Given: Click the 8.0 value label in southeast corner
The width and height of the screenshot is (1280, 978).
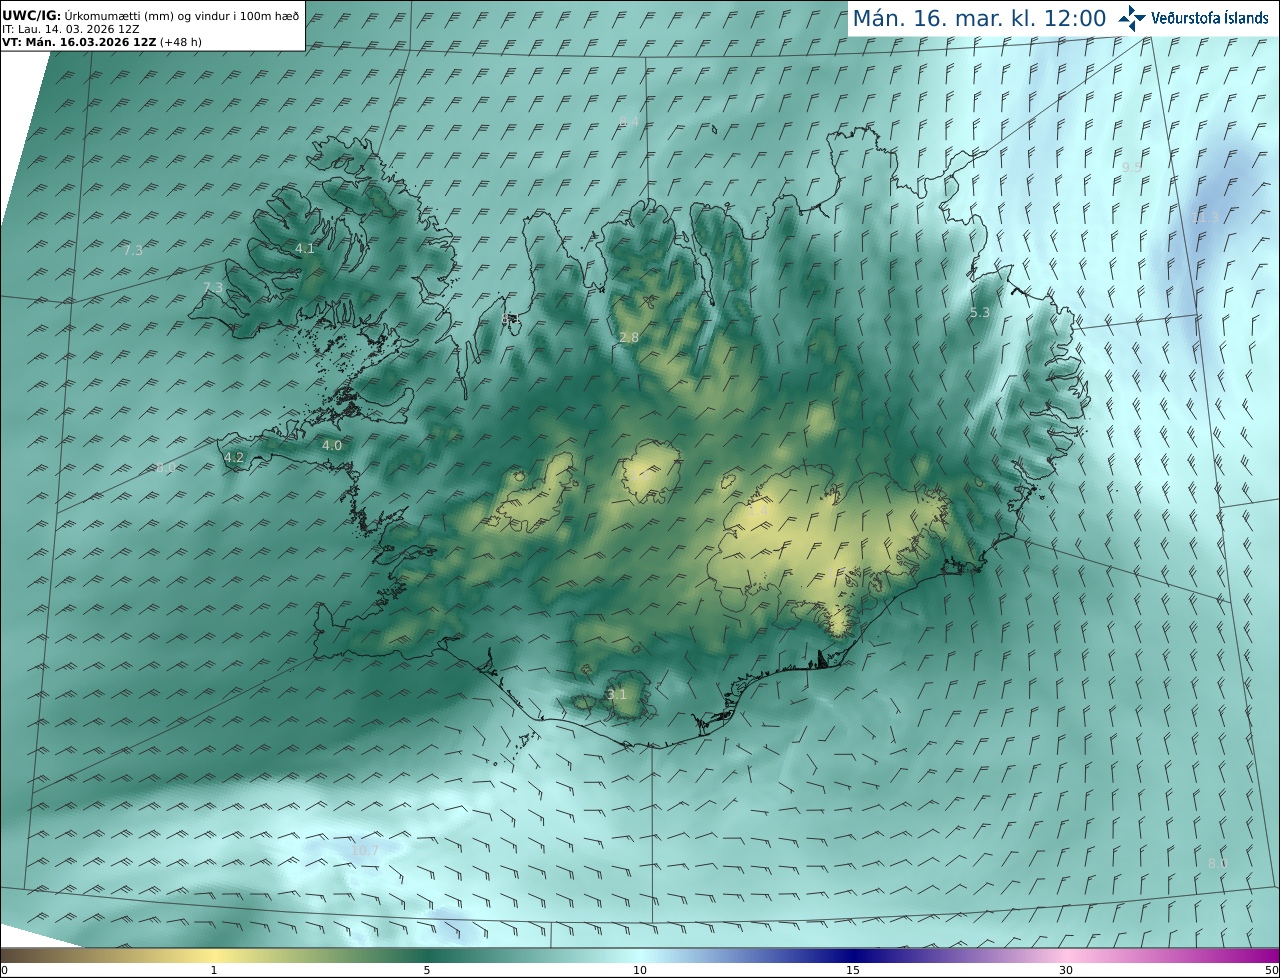Looking at the screenshot, I should point(1218,864).
